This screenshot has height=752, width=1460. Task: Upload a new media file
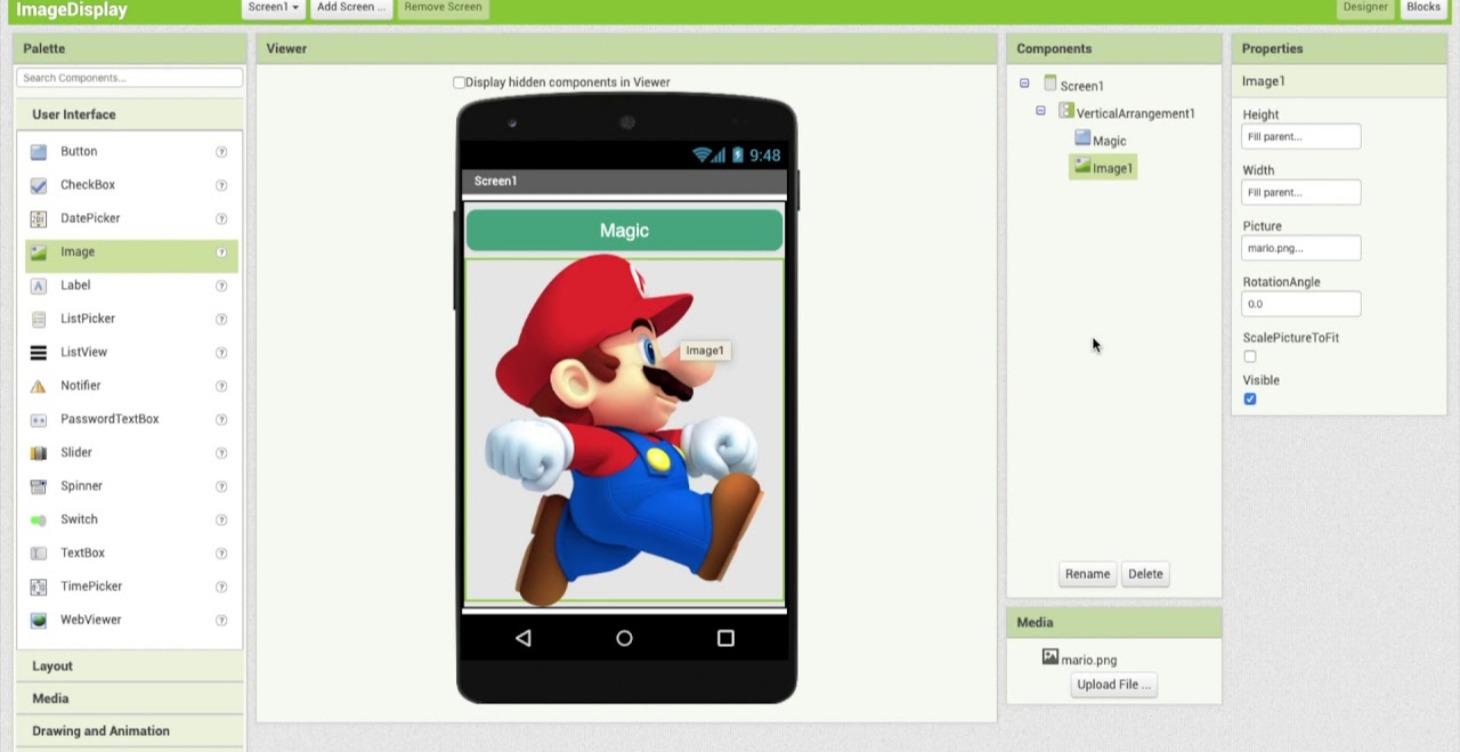coord(1113,685)
